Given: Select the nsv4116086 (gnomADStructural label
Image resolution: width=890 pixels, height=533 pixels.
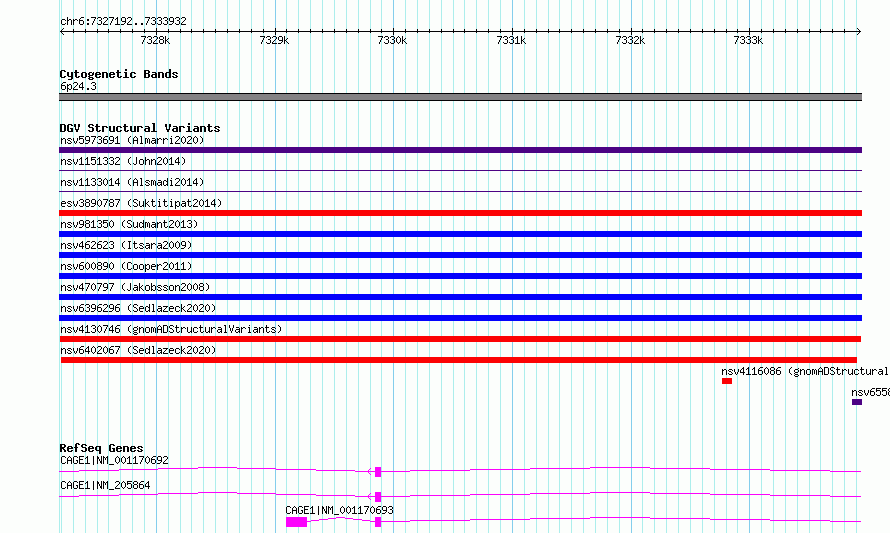Looking at the screenshot, I should coord(805,371).
